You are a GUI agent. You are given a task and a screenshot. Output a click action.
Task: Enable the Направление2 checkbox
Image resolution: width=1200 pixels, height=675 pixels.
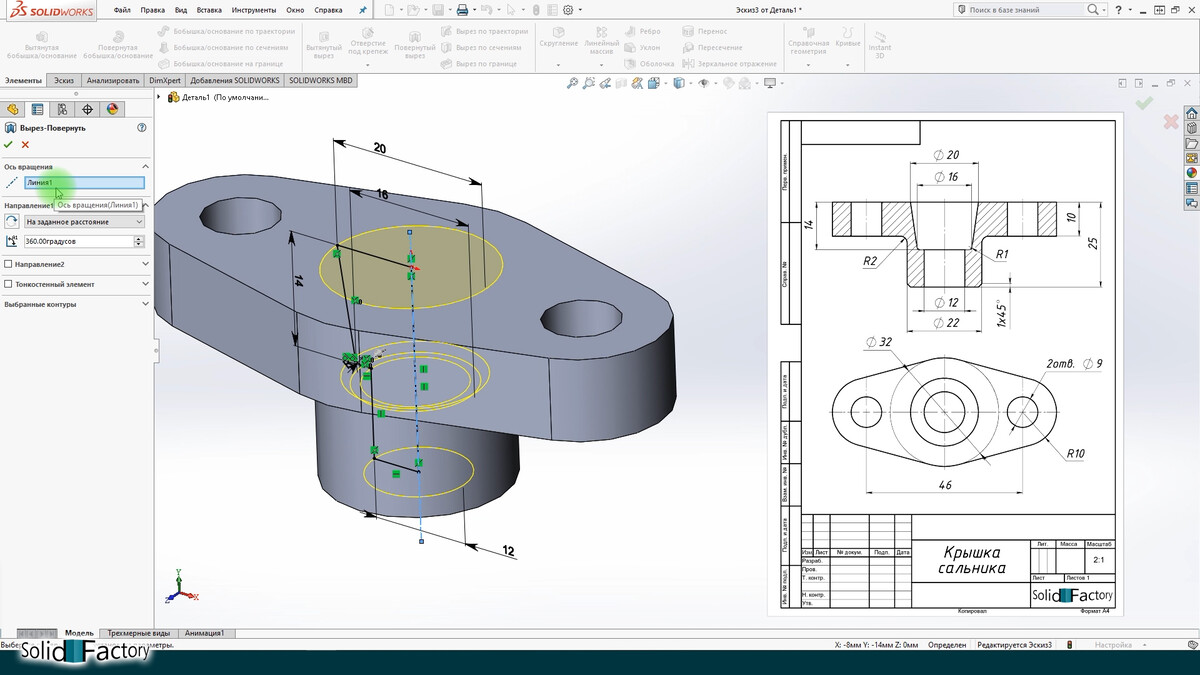[x=9, y=264]
